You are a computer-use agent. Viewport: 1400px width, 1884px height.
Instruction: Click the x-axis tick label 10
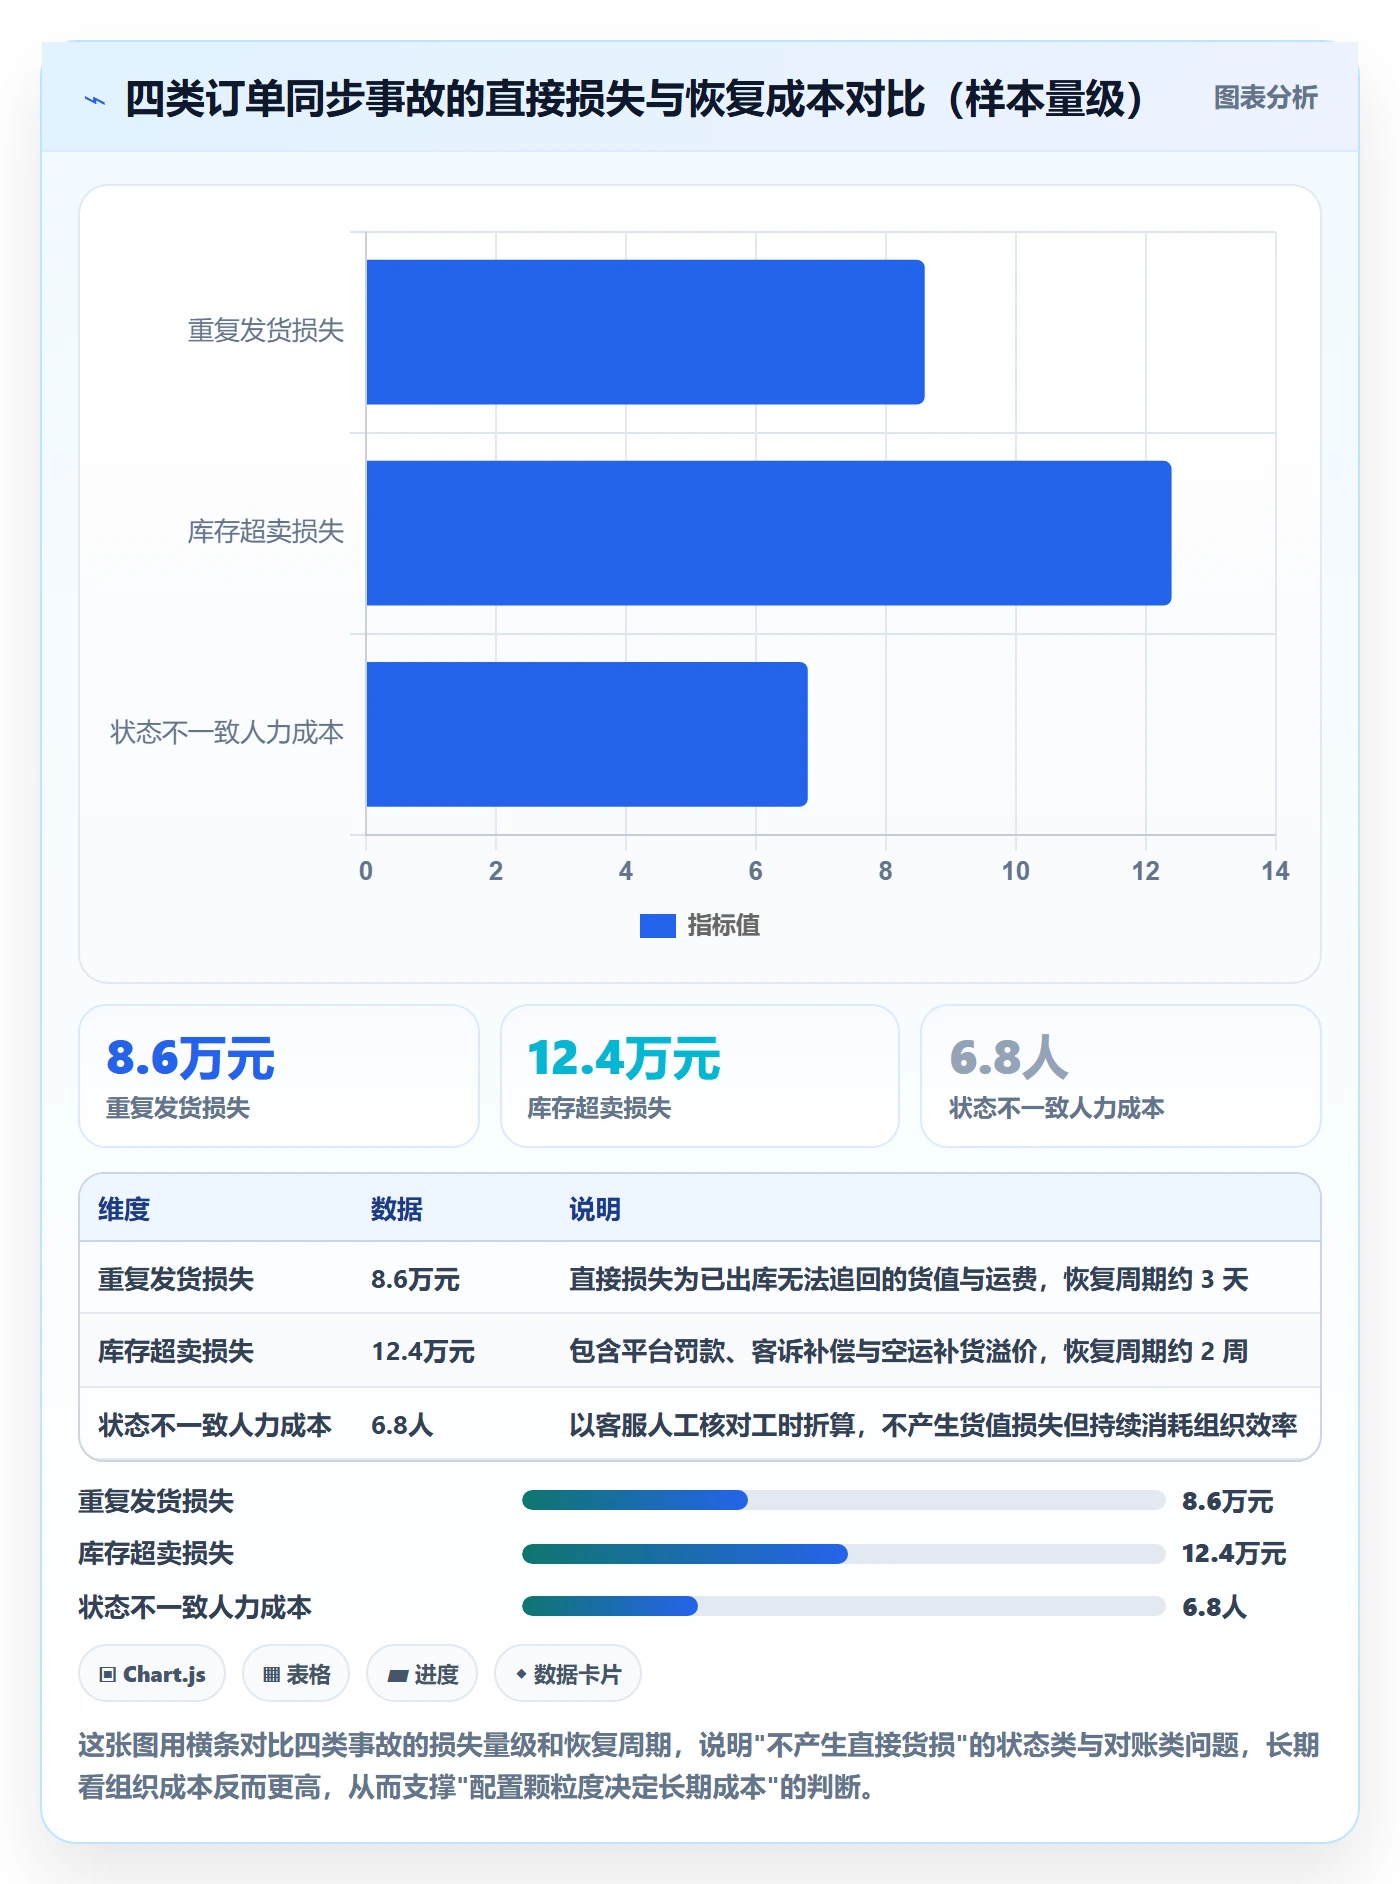(1015, 871)
